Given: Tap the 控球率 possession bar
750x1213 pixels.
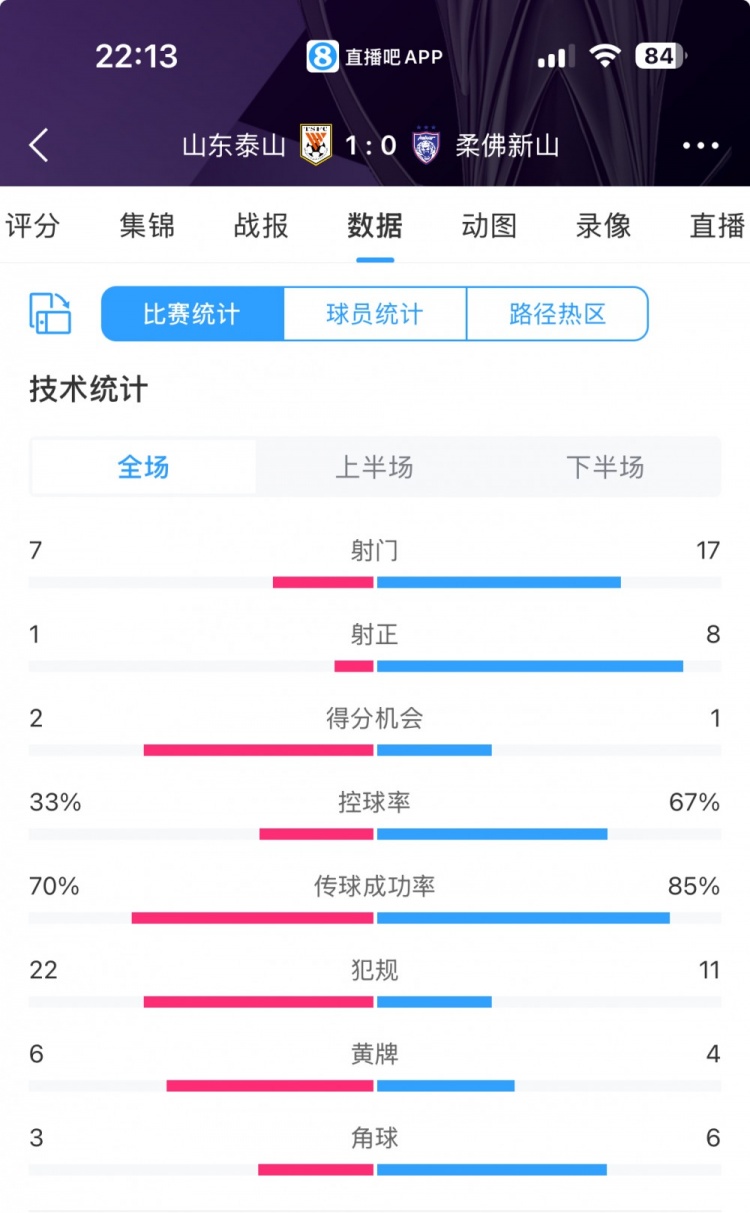Looking at the screenshot, I should [x=375, y=834].
